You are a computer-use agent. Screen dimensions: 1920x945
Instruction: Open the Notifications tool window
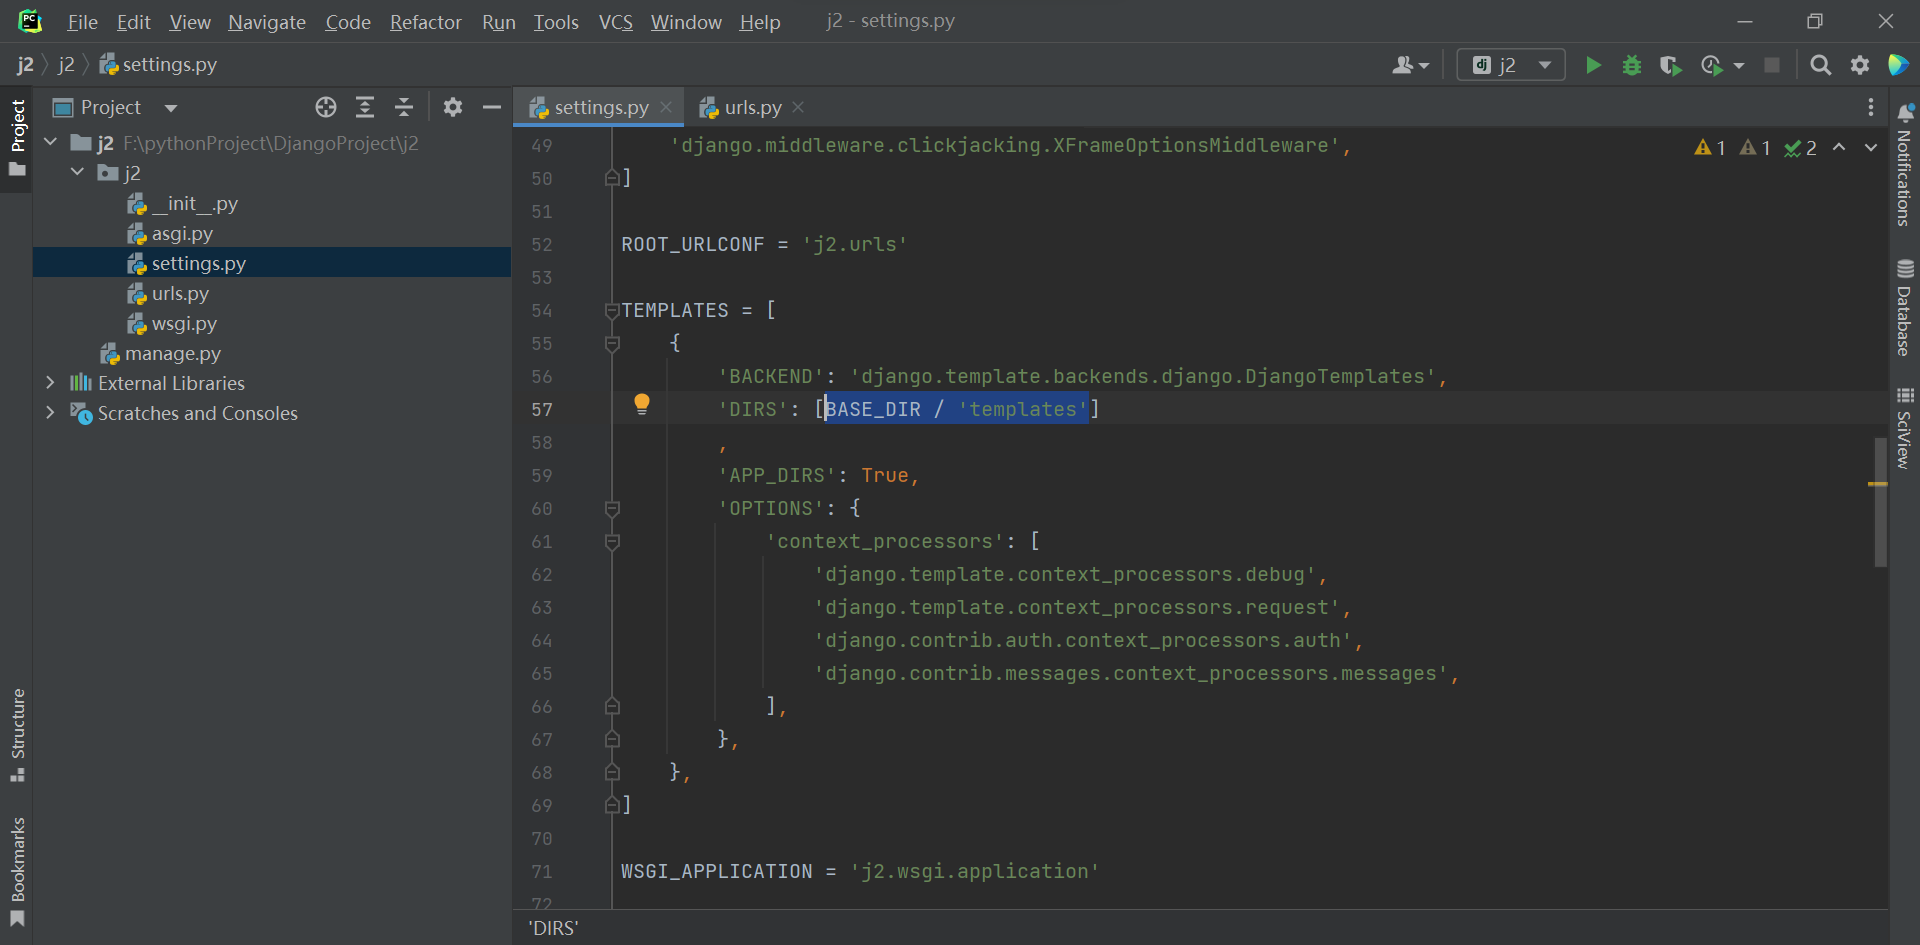click(1904, 165)
